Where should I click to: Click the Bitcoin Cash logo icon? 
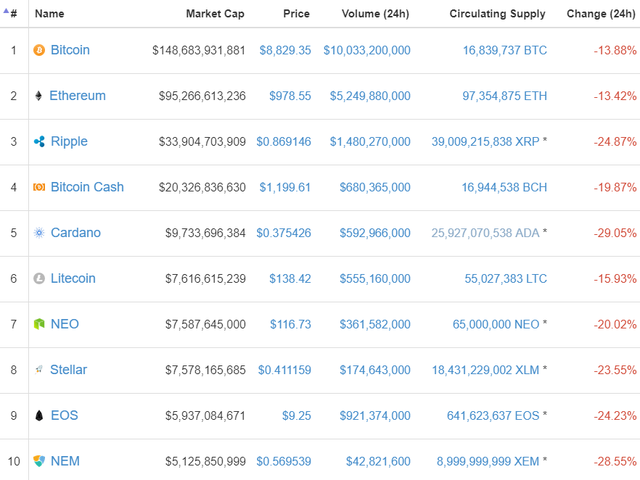pyautogui.click(x=39, y=187)
